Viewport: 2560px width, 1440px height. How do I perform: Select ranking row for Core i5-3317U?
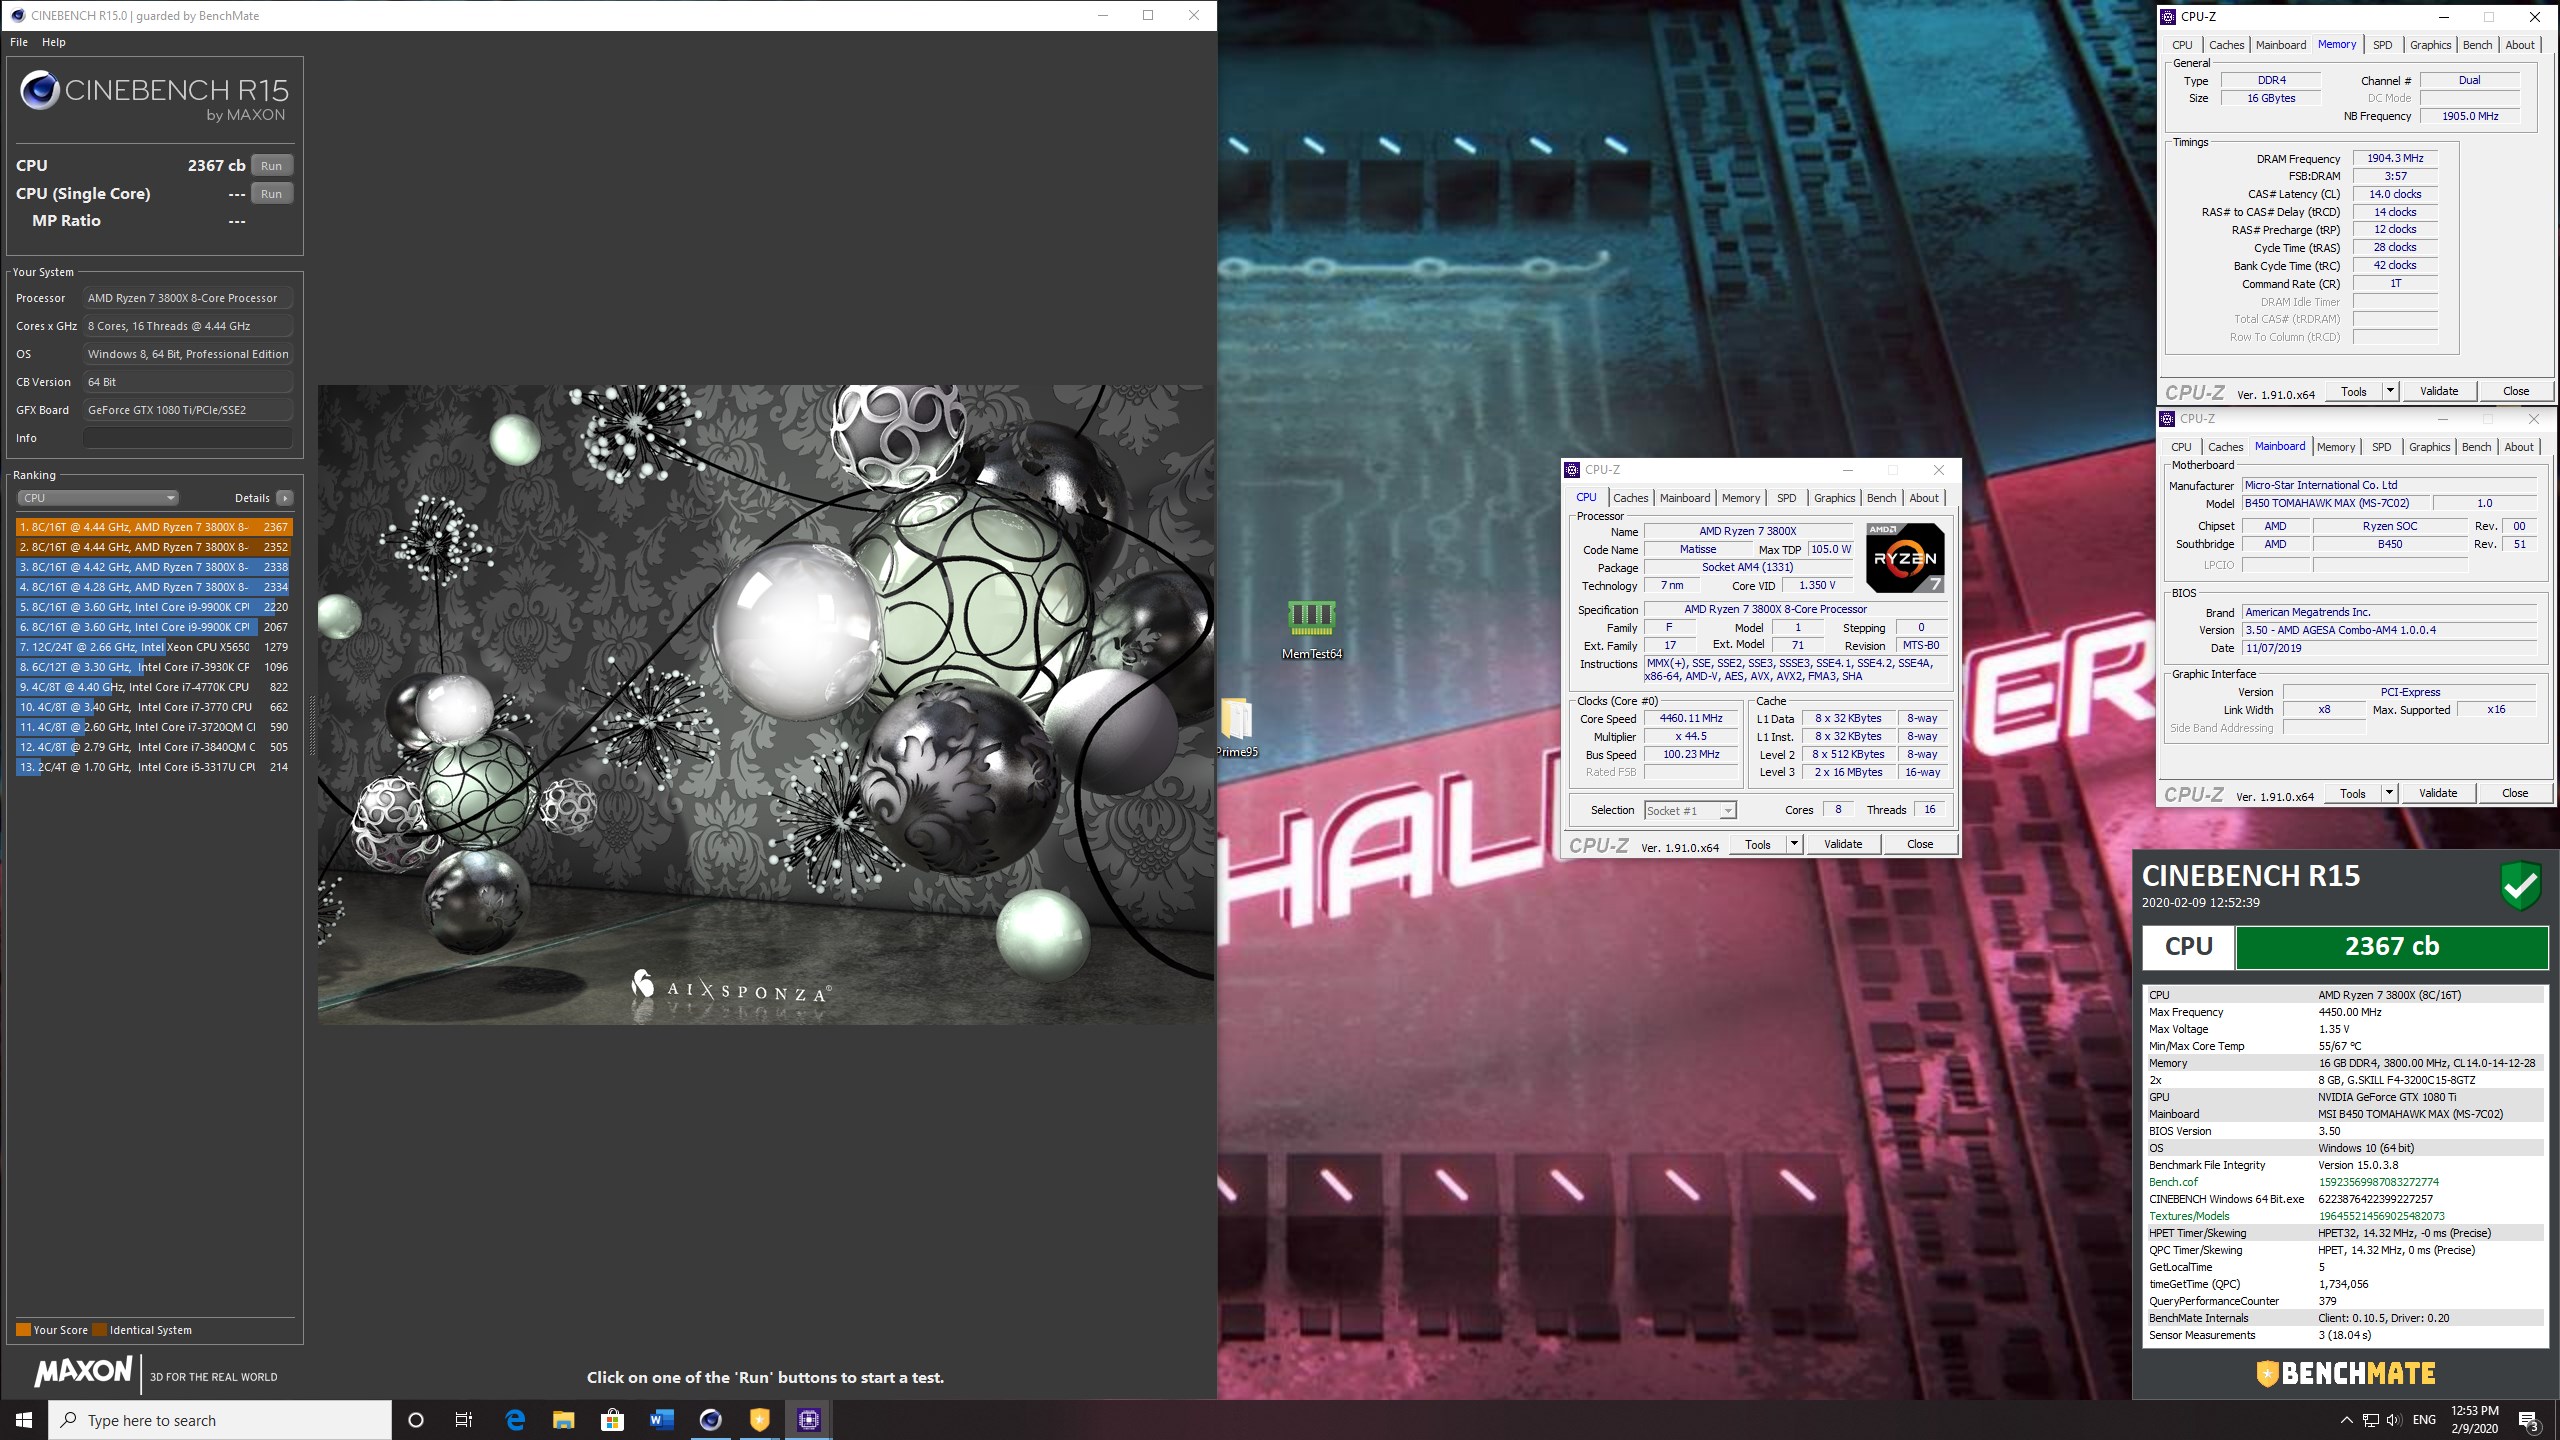[154, 767]
